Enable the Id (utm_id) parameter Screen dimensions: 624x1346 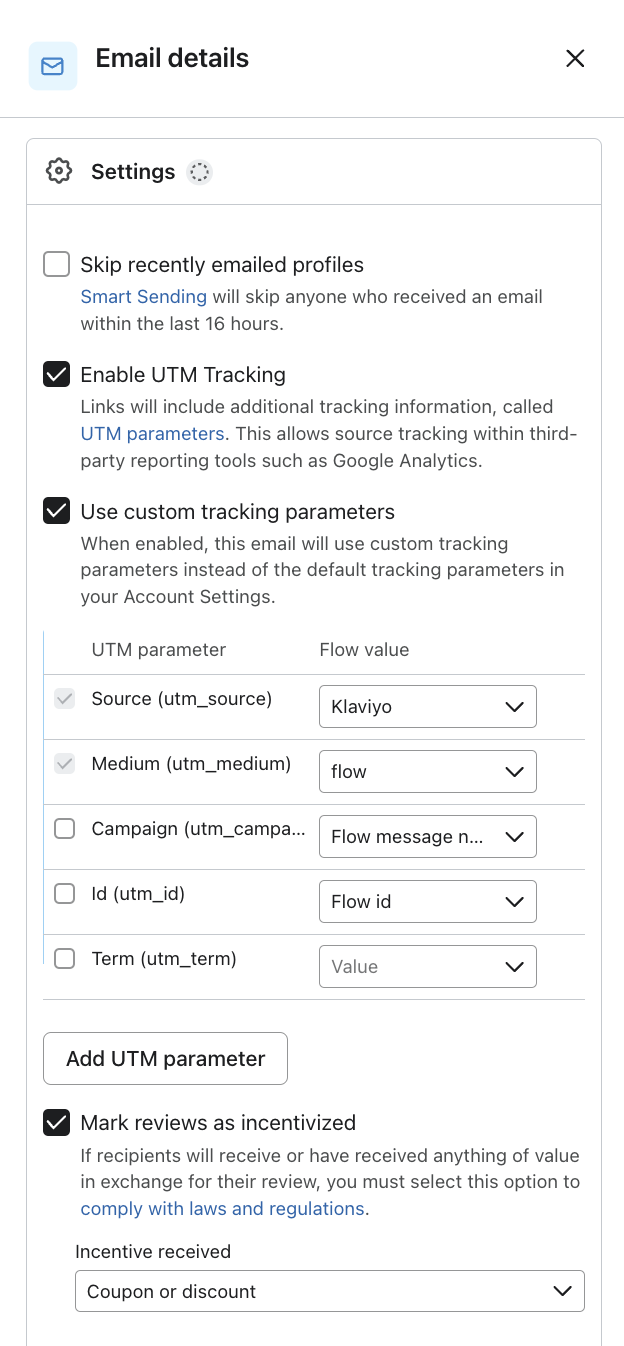[x=64, y=893]
